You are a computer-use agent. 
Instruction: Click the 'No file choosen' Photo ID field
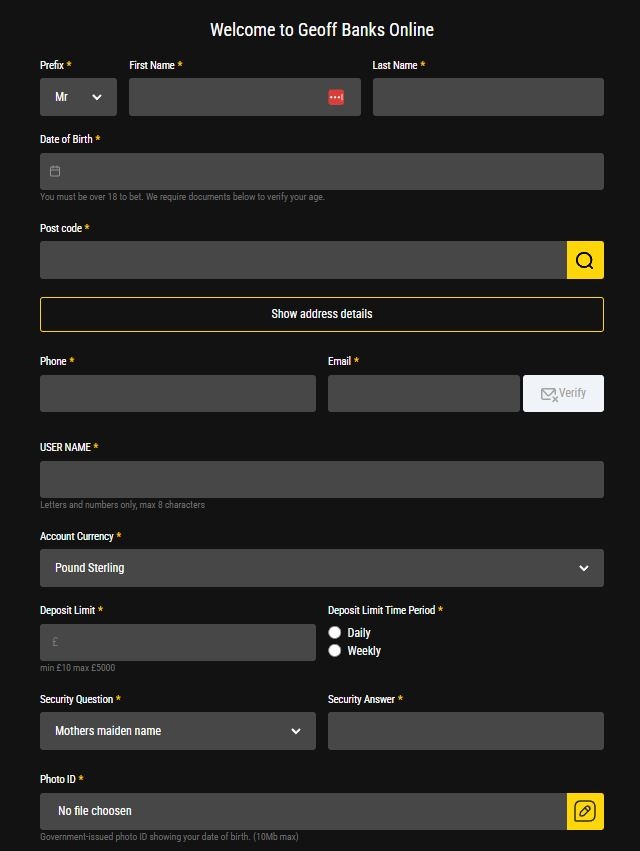coord(303,811)
